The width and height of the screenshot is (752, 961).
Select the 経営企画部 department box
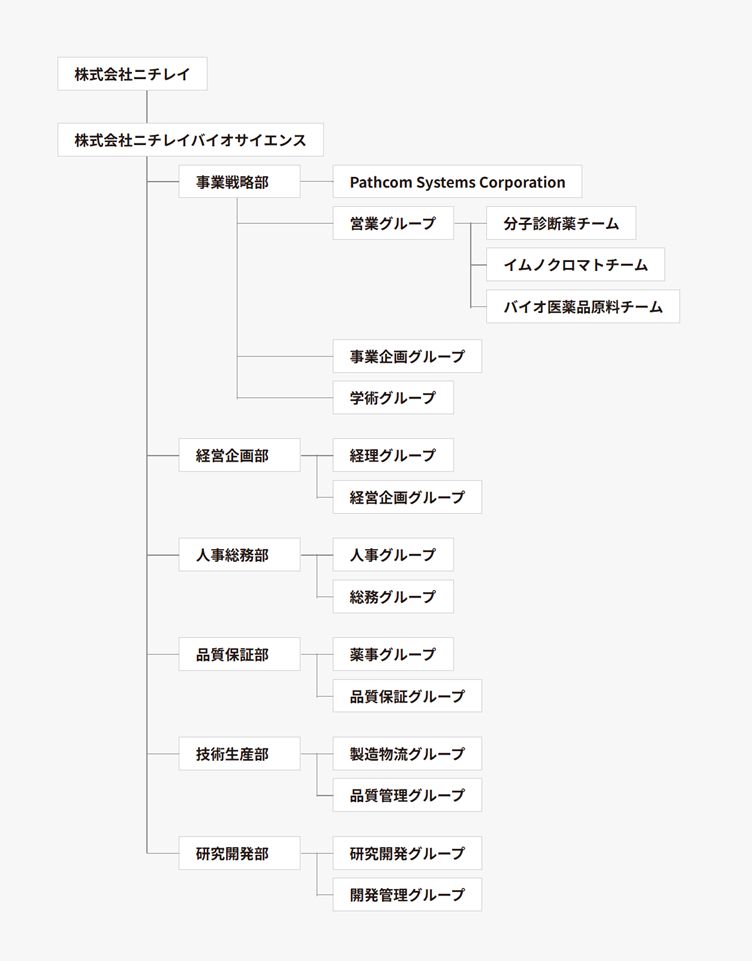(239, 456)
